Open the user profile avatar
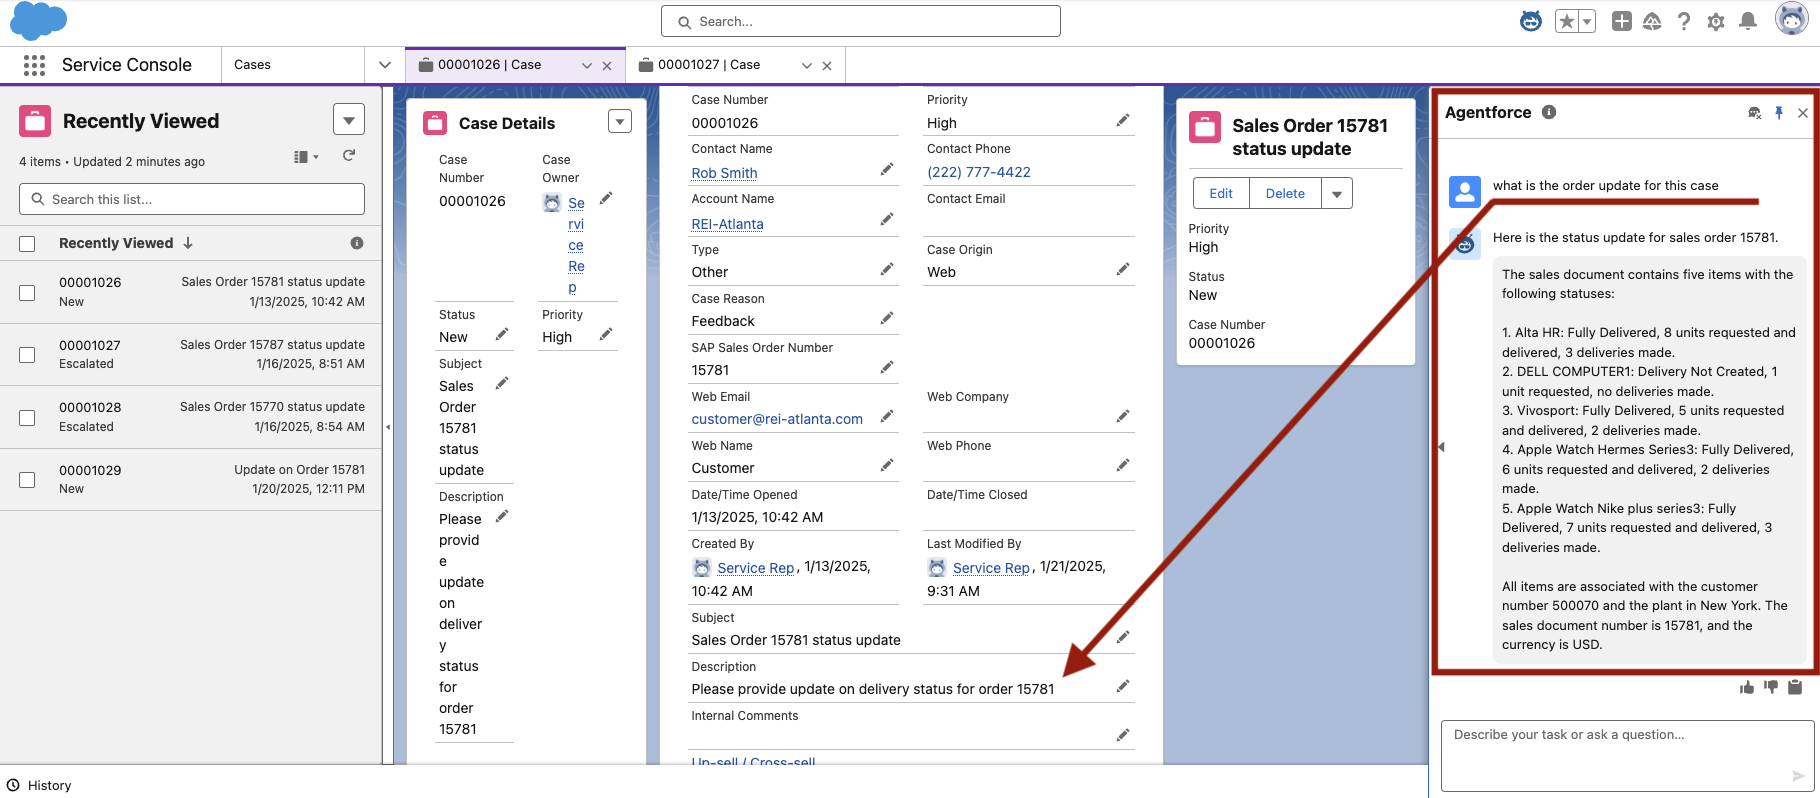1820x798 pixels. click(1791, 19)
